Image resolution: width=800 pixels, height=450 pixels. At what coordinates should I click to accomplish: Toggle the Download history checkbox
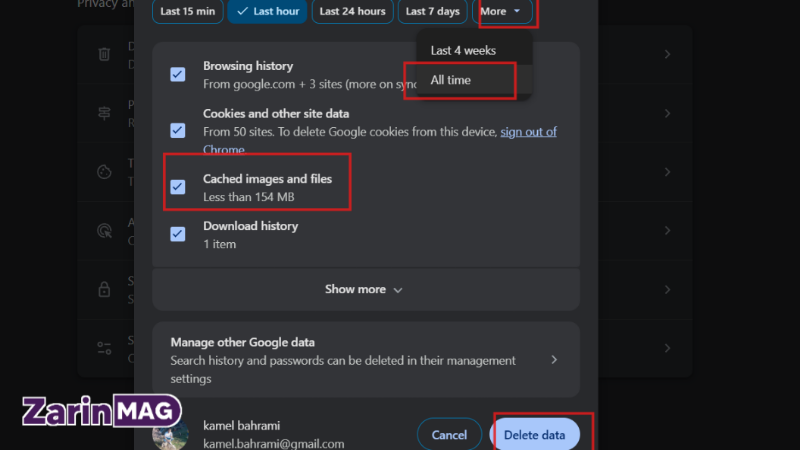click(x=178, y=234)
